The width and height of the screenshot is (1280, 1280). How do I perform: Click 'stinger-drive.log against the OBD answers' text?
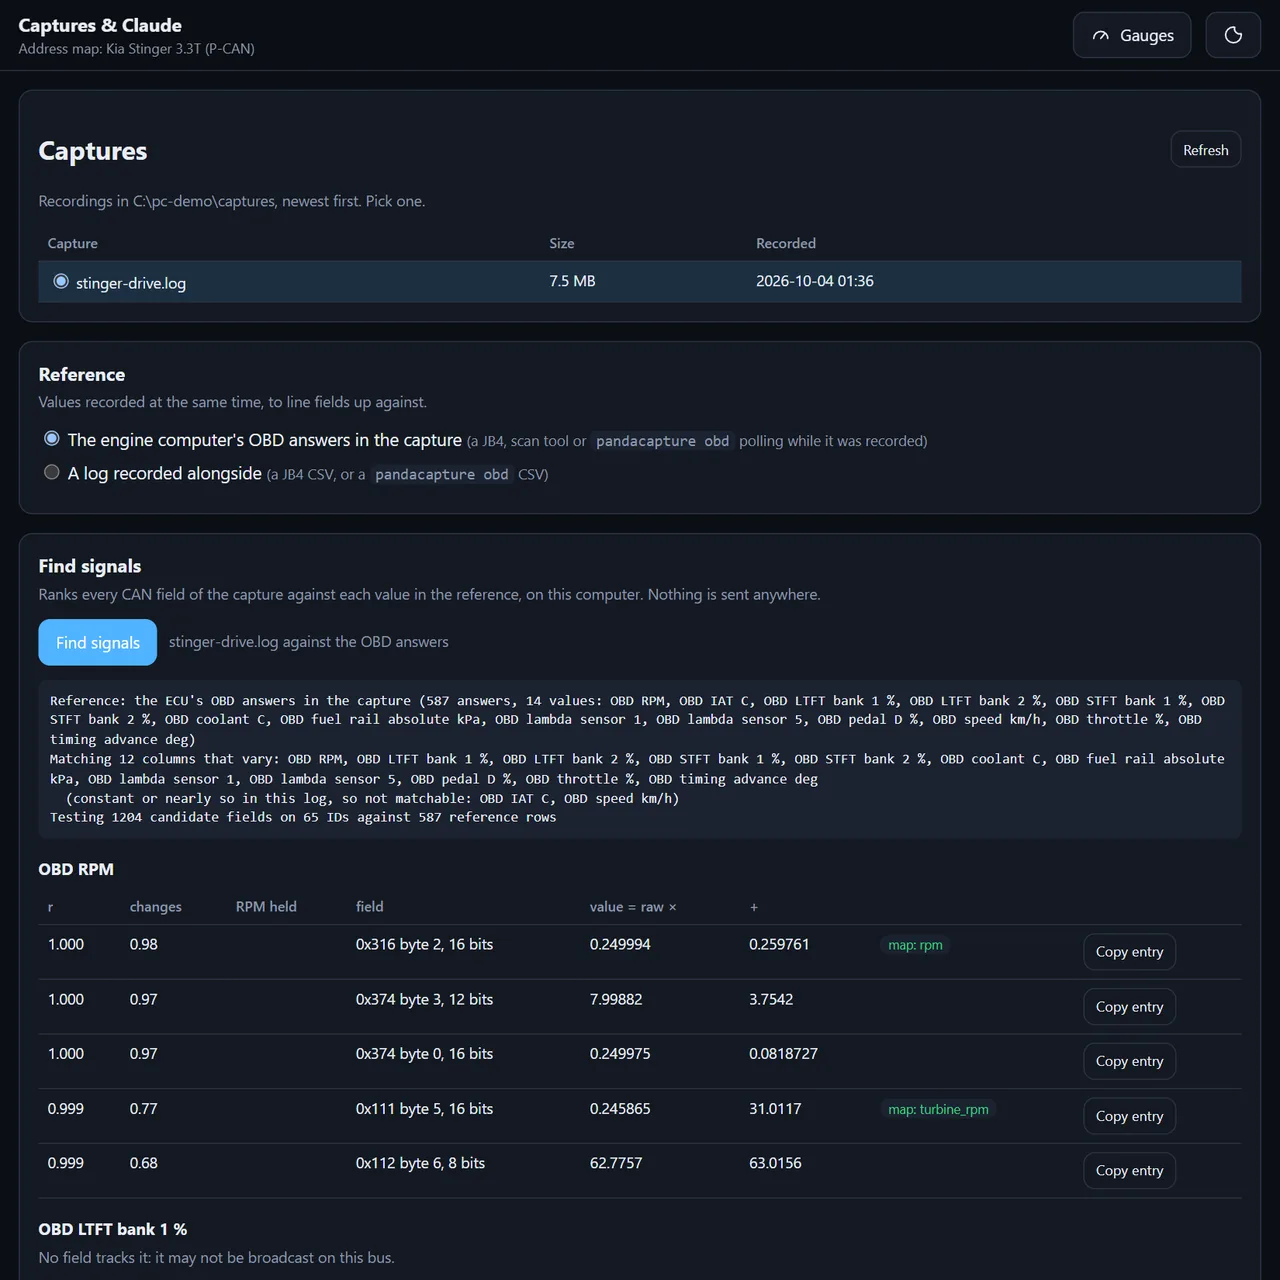309,642
